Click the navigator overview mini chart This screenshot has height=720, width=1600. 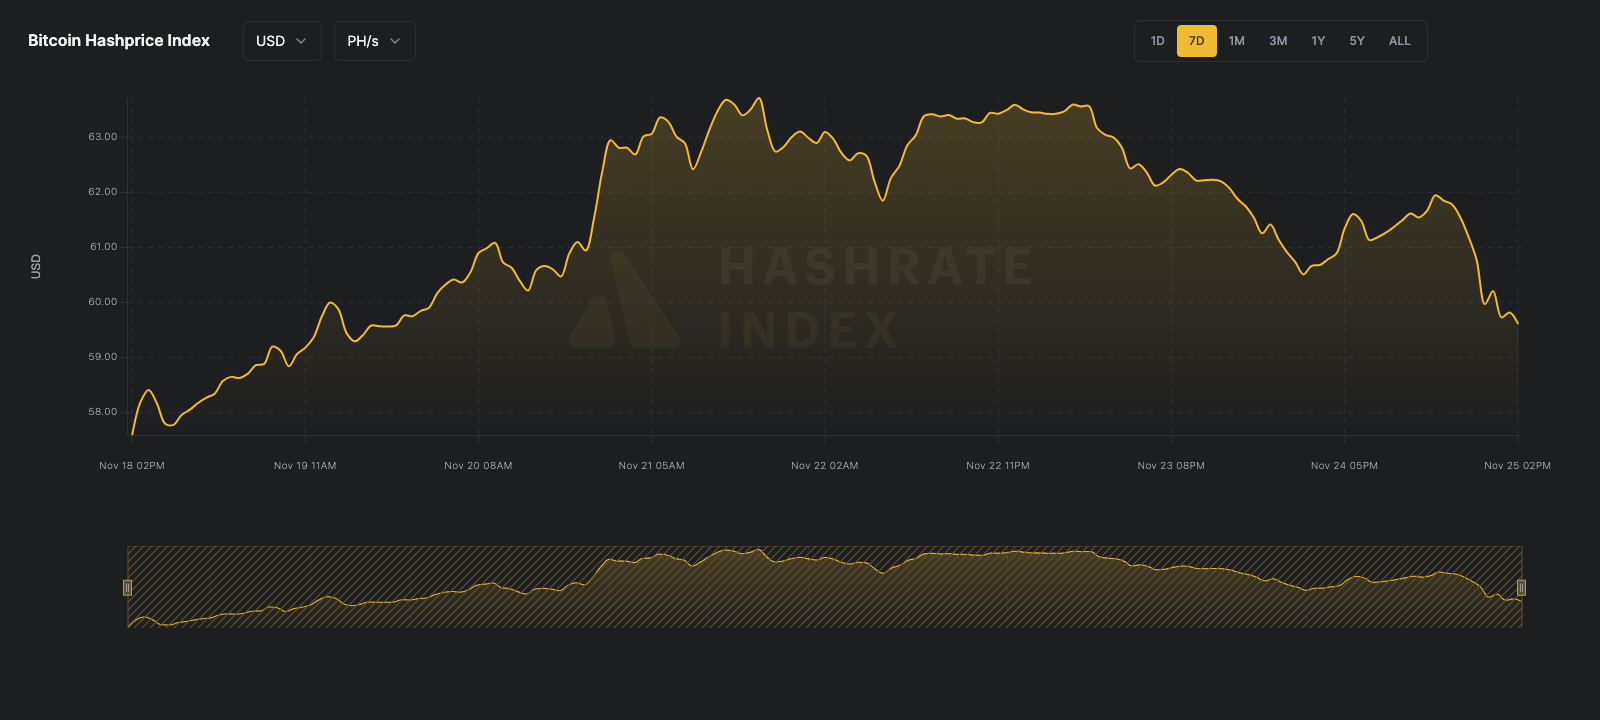pyautogui.click(x=825, y=587)
